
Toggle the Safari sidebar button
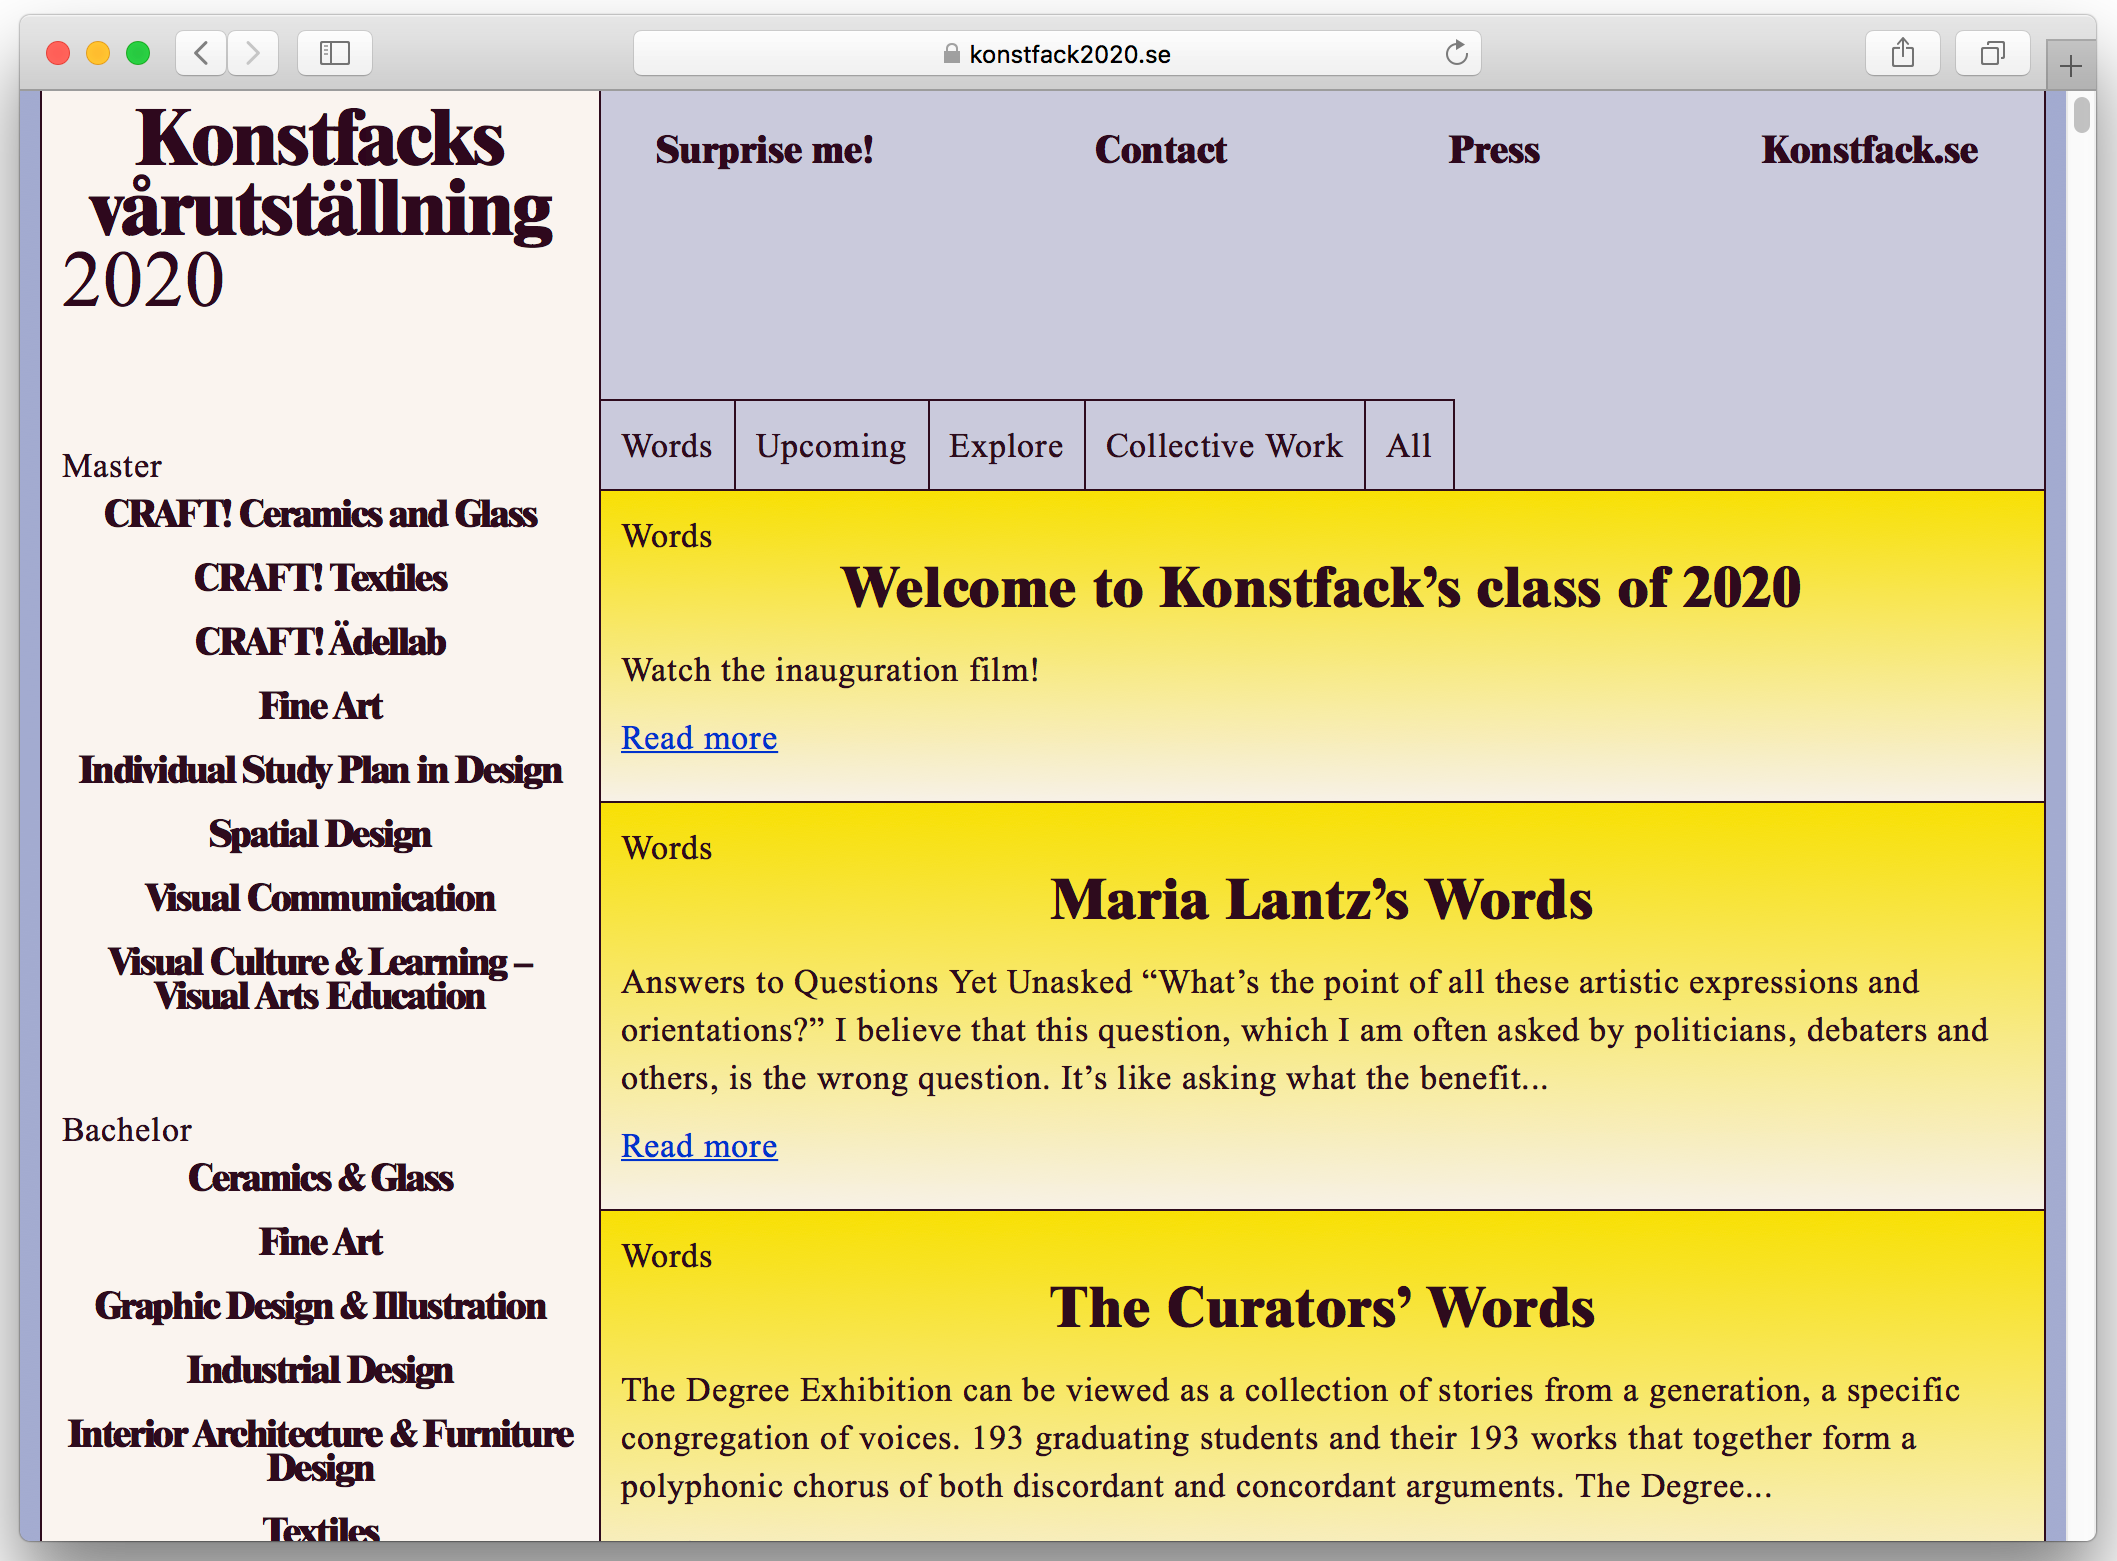point(335,53)
